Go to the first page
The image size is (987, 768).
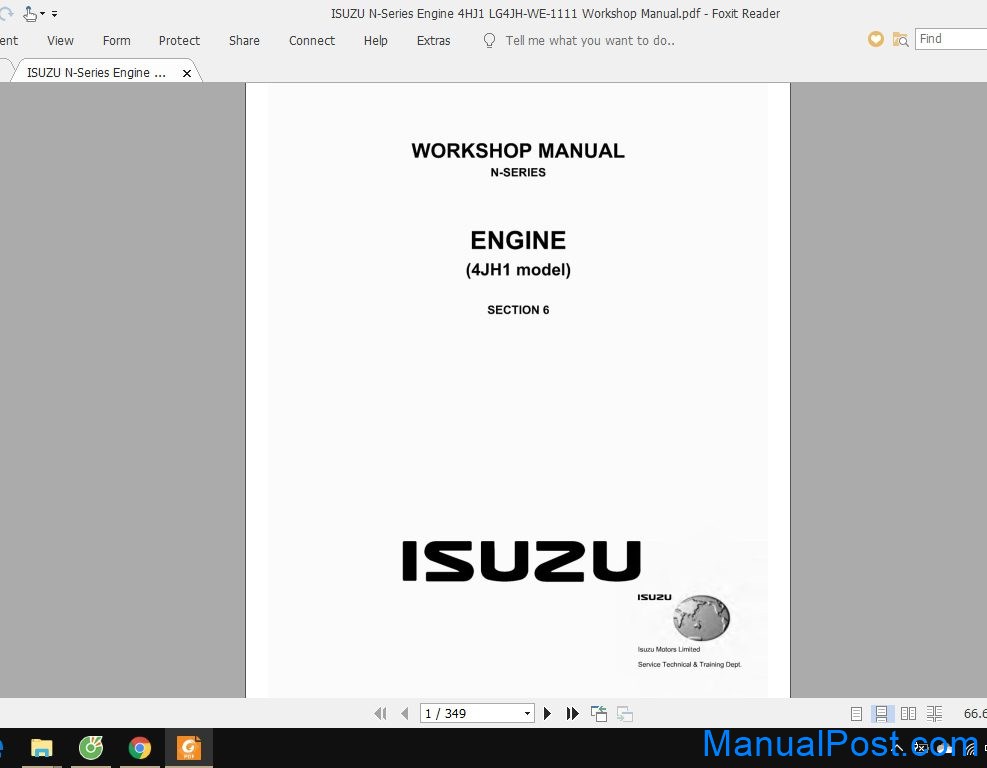tap(380, 713)
